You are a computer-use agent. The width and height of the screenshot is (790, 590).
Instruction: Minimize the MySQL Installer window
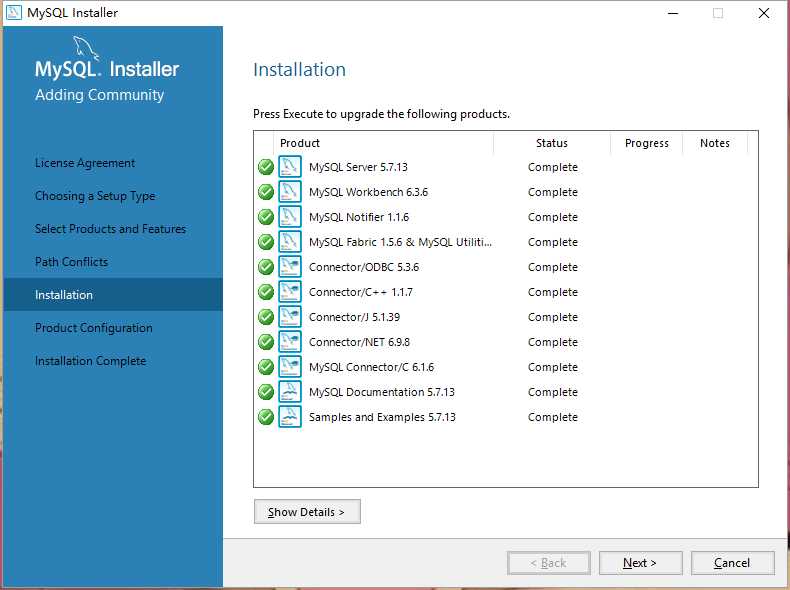pyautogui.click(x=673, y=13)
